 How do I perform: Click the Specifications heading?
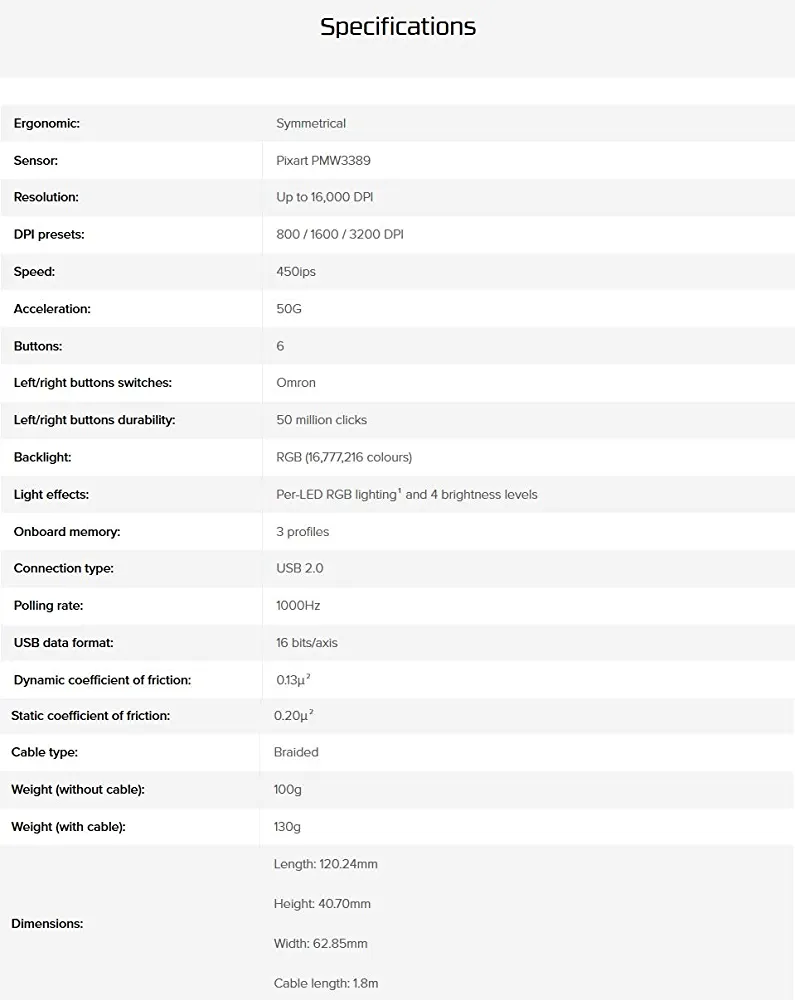pos(397,27)
